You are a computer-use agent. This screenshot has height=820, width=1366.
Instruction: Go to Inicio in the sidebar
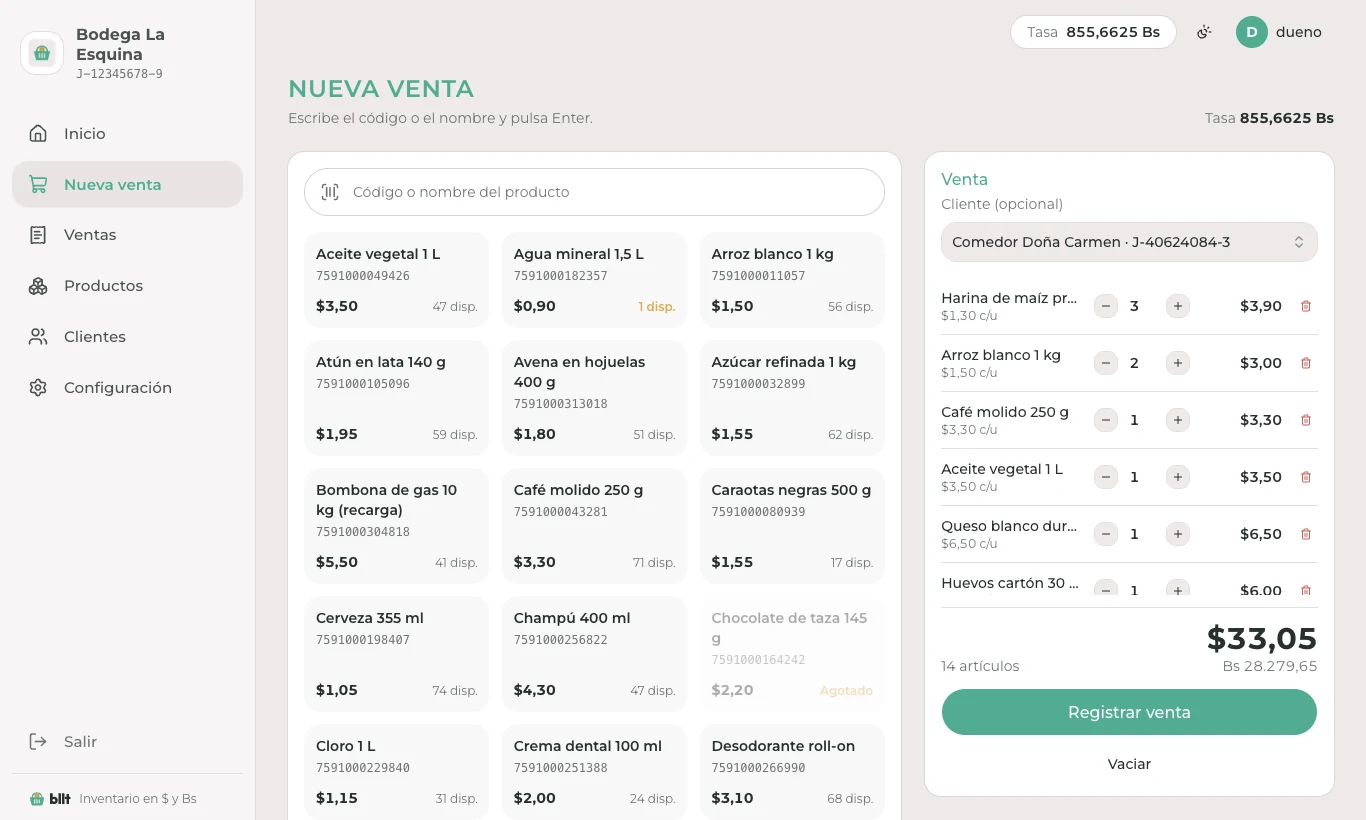click(127, 133)
